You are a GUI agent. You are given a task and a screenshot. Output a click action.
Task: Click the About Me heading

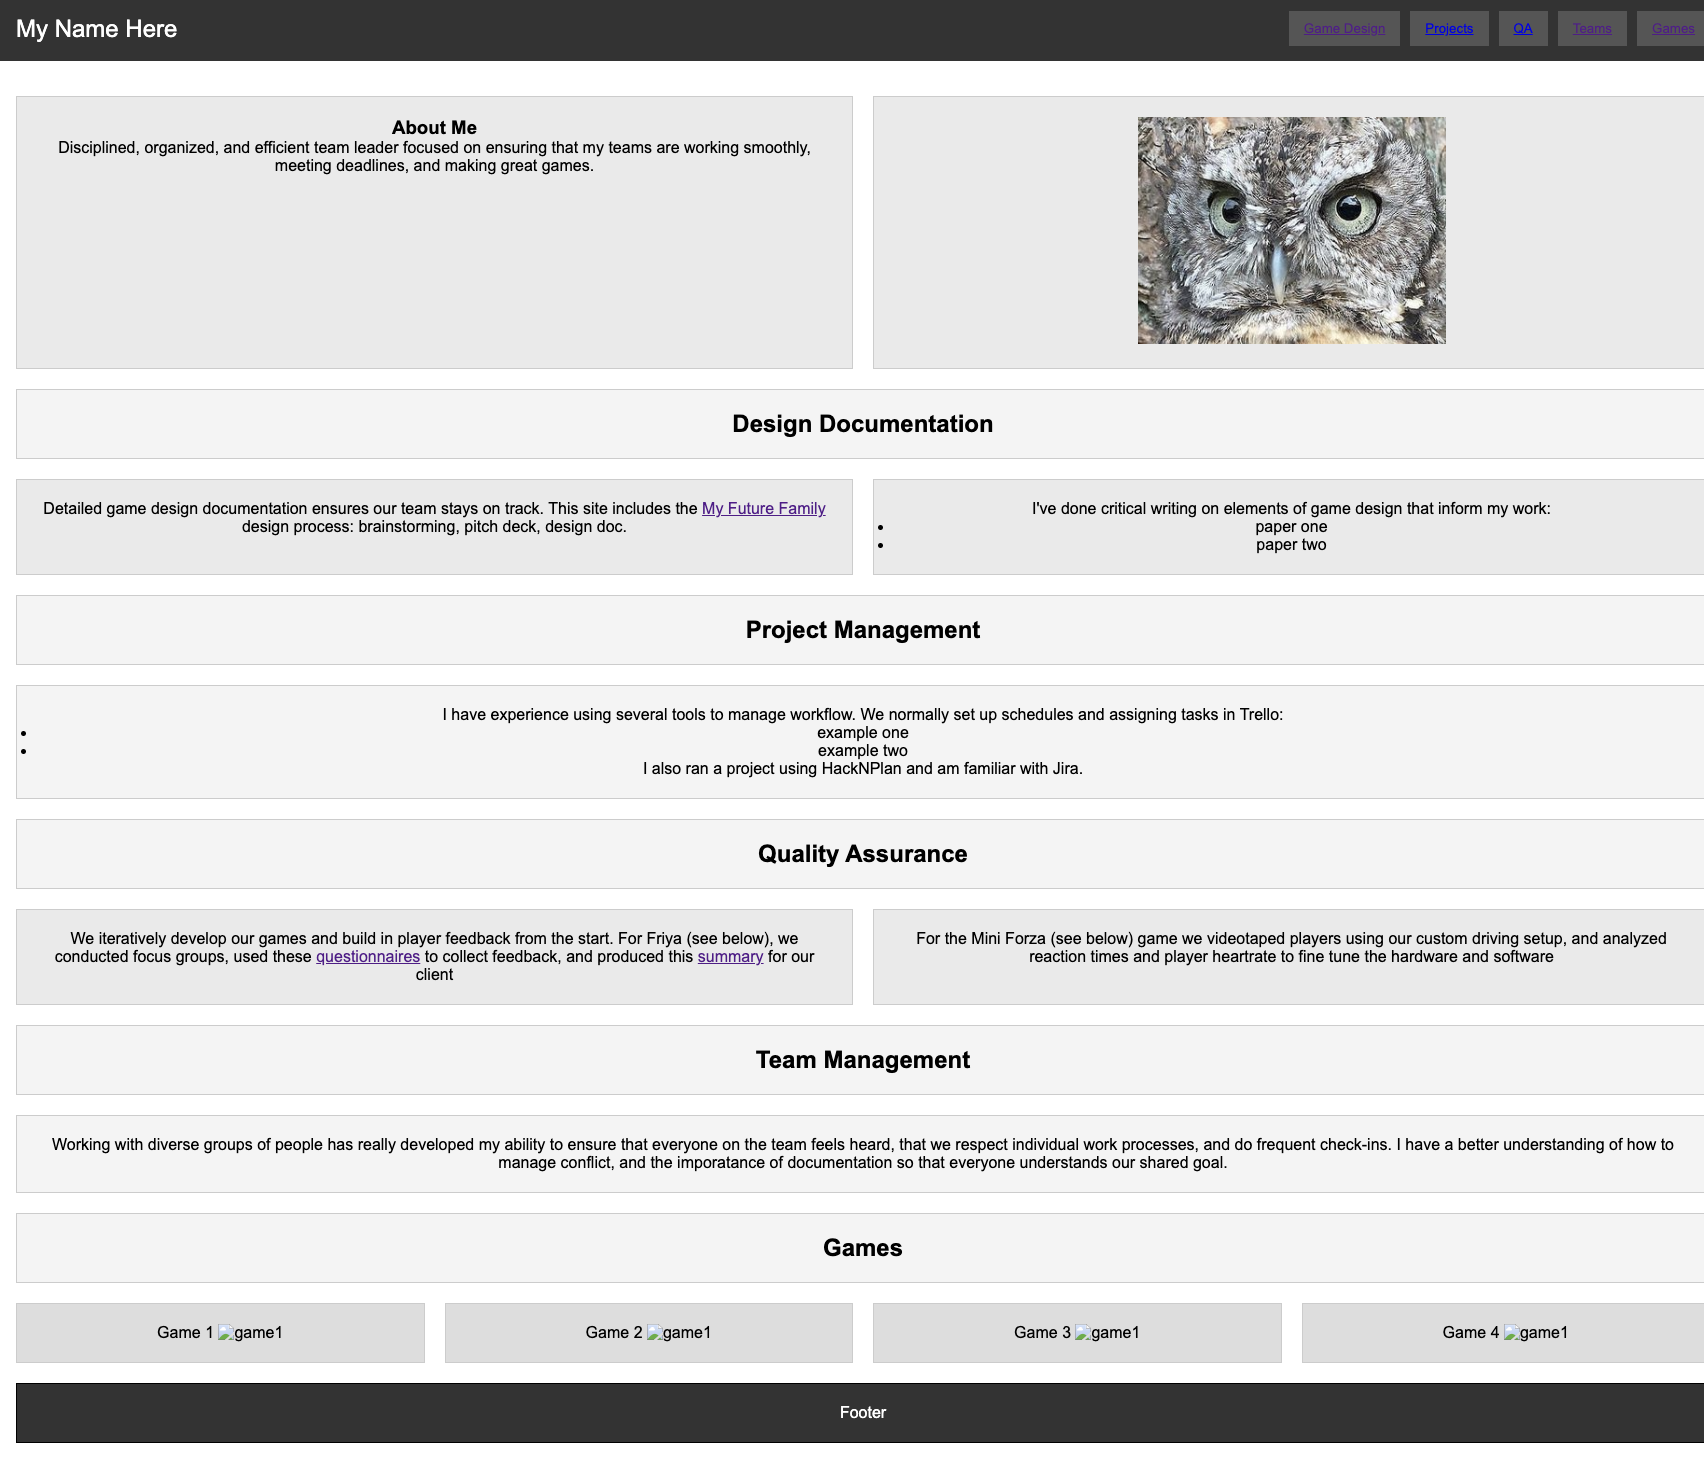click(x=434, y=128)
